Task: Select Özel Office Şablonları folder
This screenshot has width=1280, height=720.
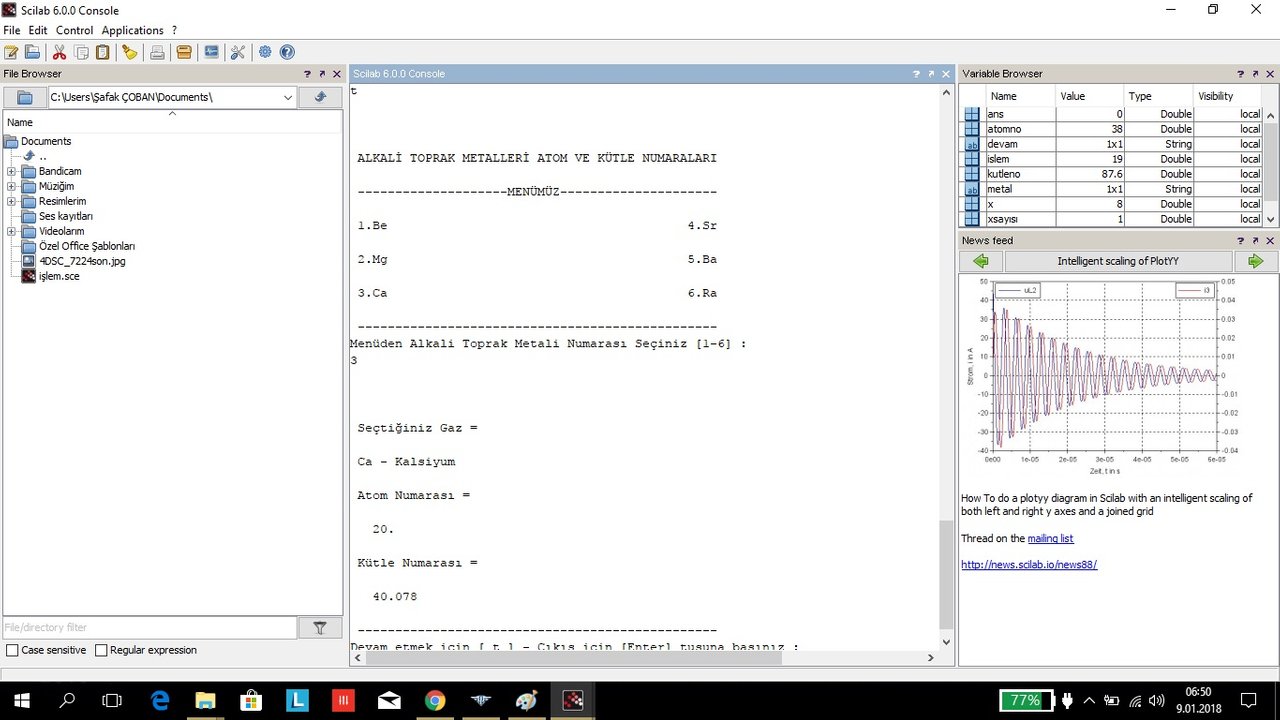Action: [86, 246]
